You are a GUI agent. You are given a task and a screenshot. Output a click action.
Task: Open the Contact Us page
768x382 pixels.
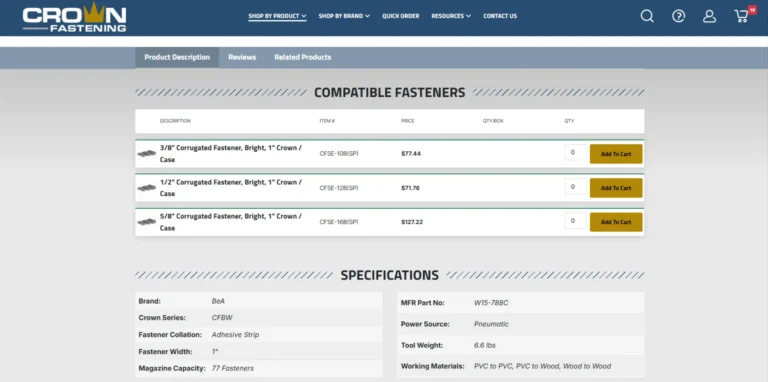pyautogui.click(x=500, y=16)
